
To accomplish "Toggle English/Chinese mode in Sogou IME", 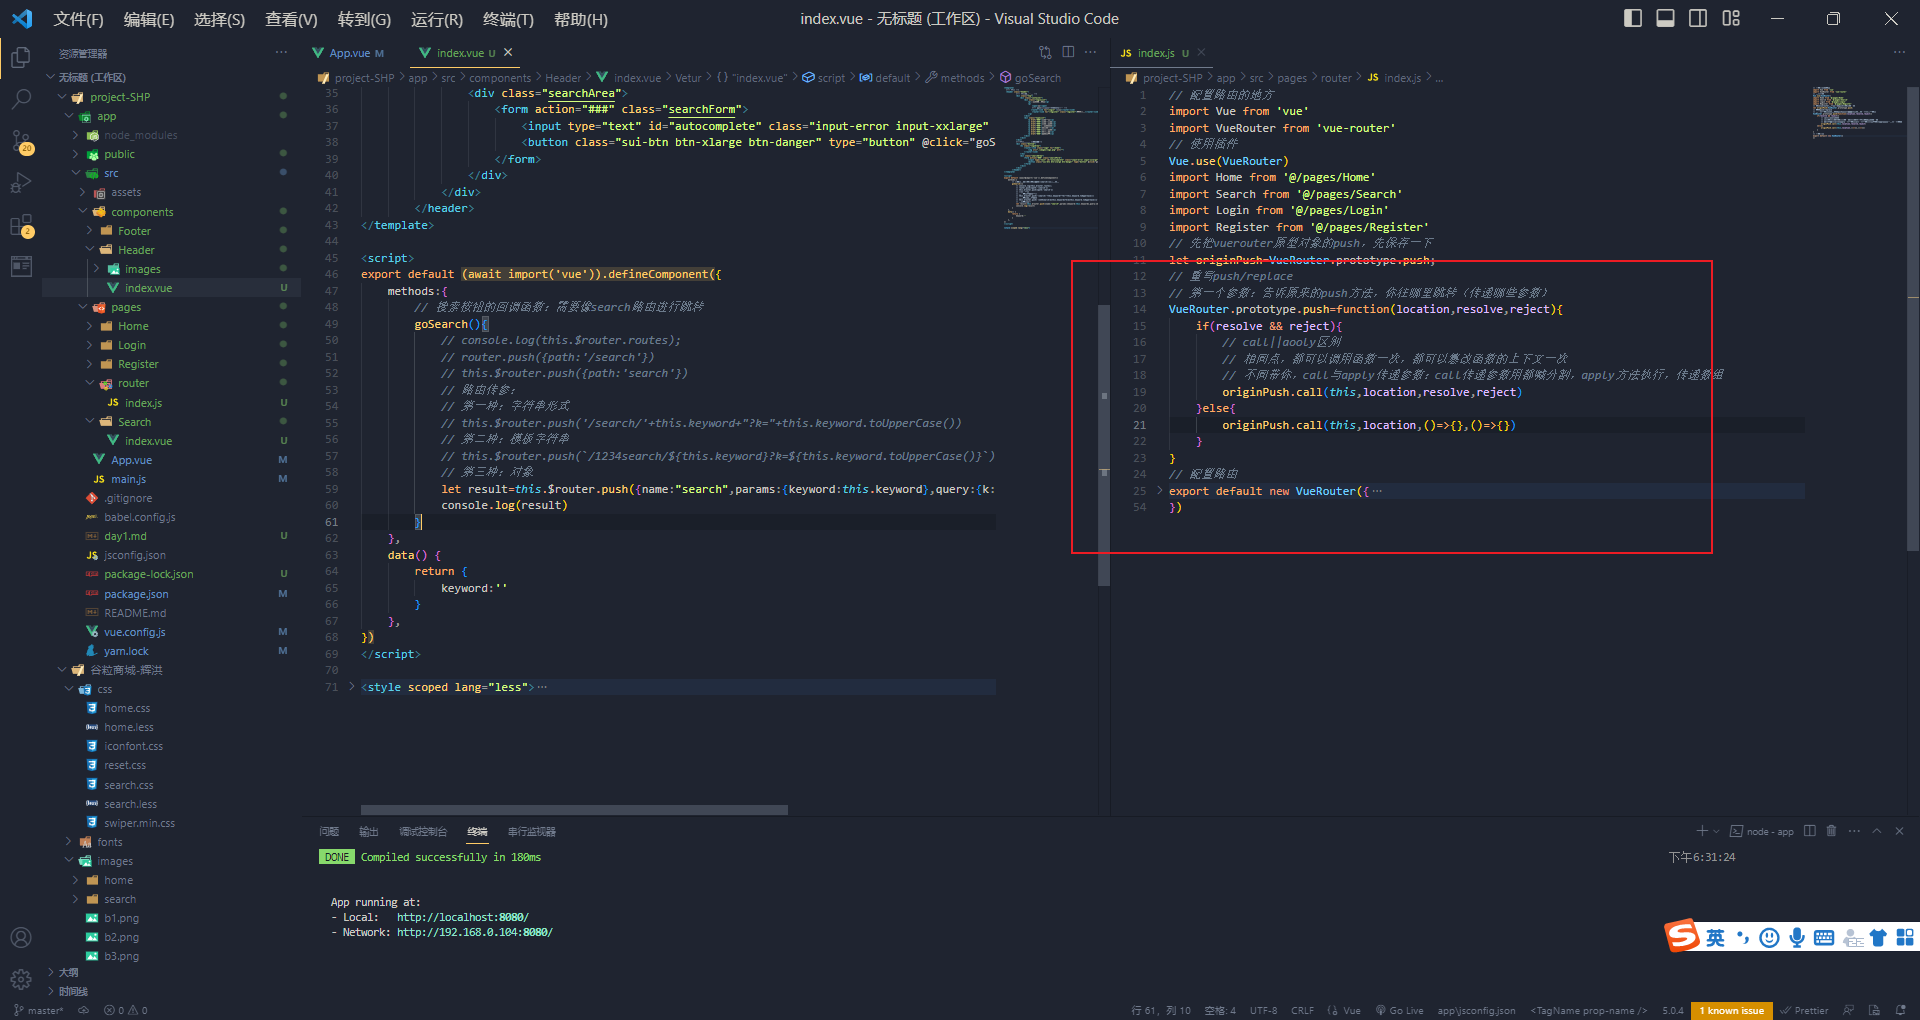I will 1716,937.
